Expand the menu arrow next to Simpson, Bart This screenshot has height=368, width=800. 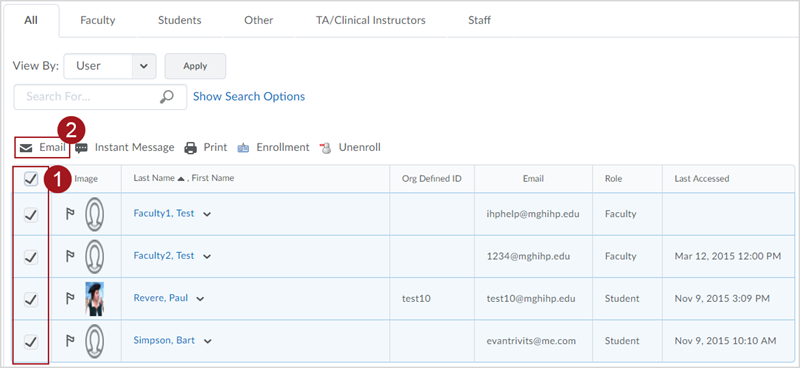click(207, 341)
